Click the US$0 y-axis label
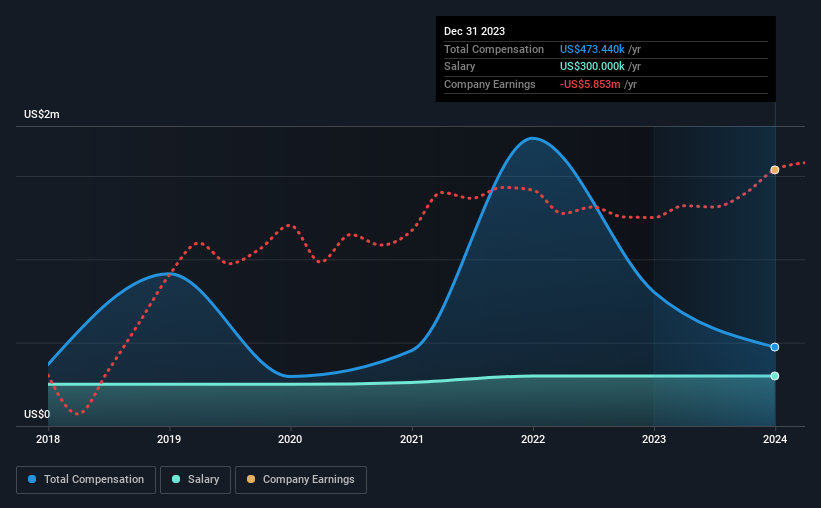This screenshot has height=508, width=821. 37,414
